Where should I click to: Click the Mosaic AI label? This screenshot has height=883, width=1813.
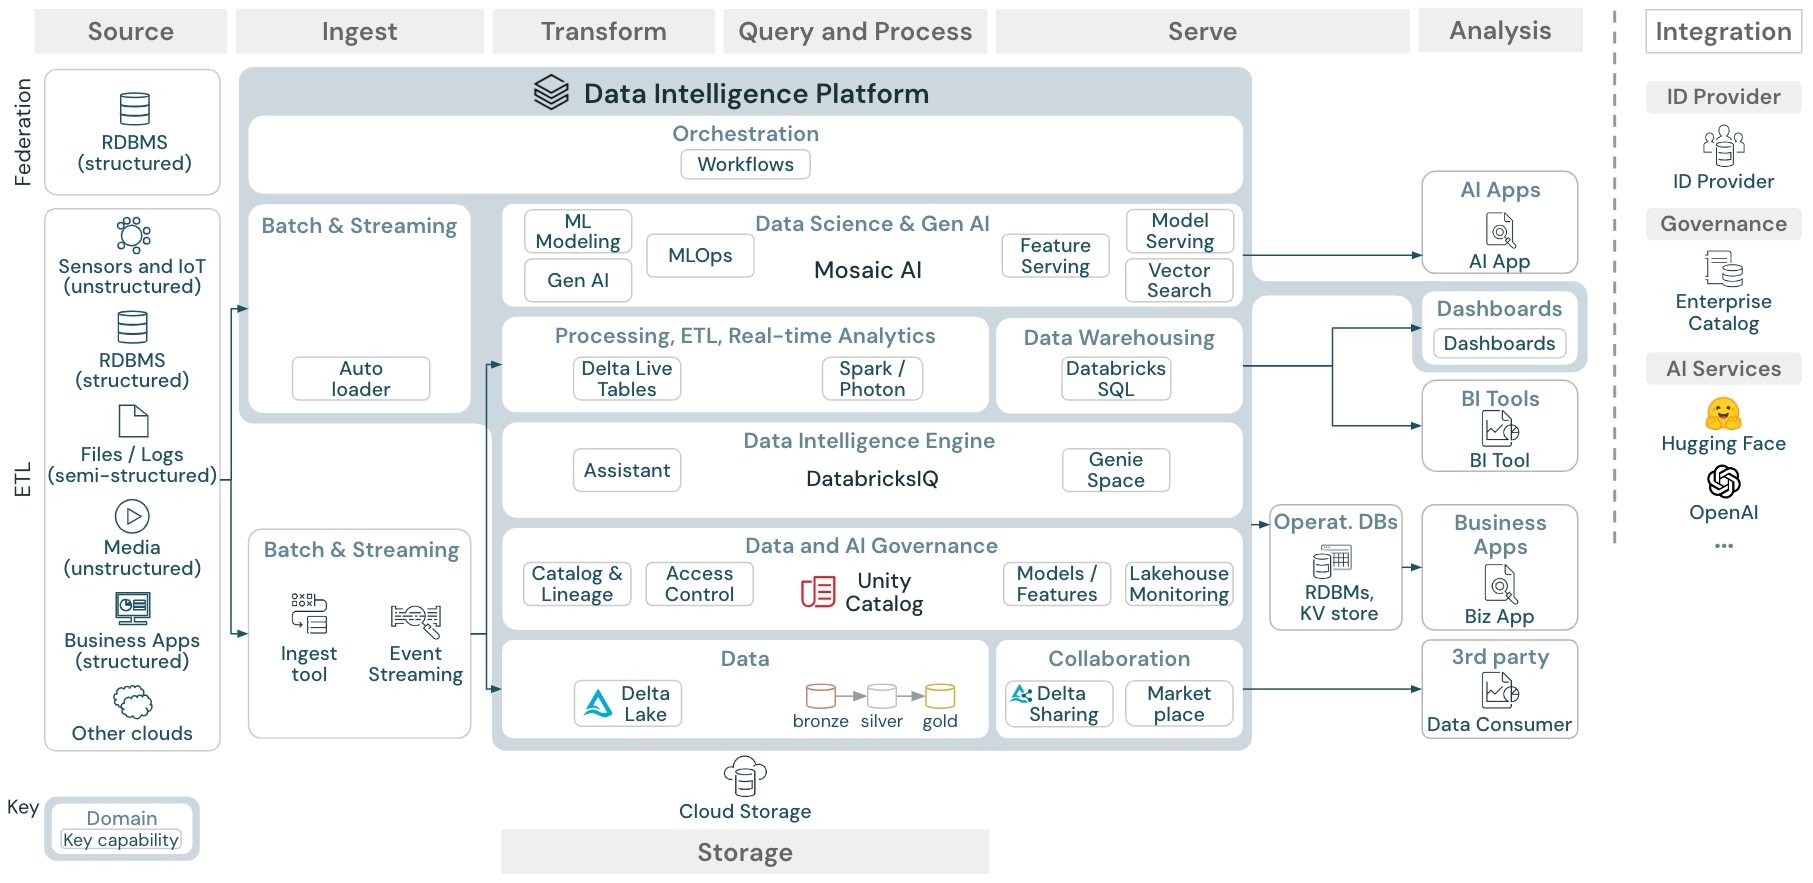868,270
